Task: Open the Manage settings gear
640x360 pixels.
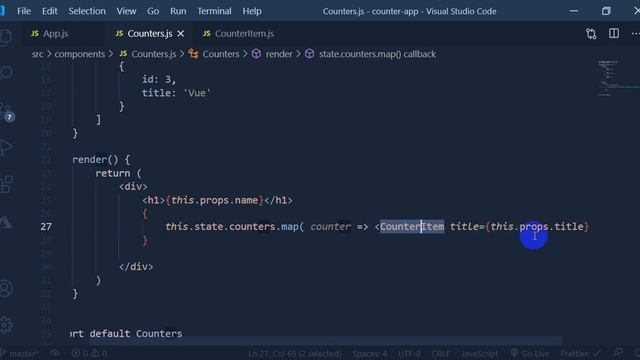Action: click(x=6, y=325)
